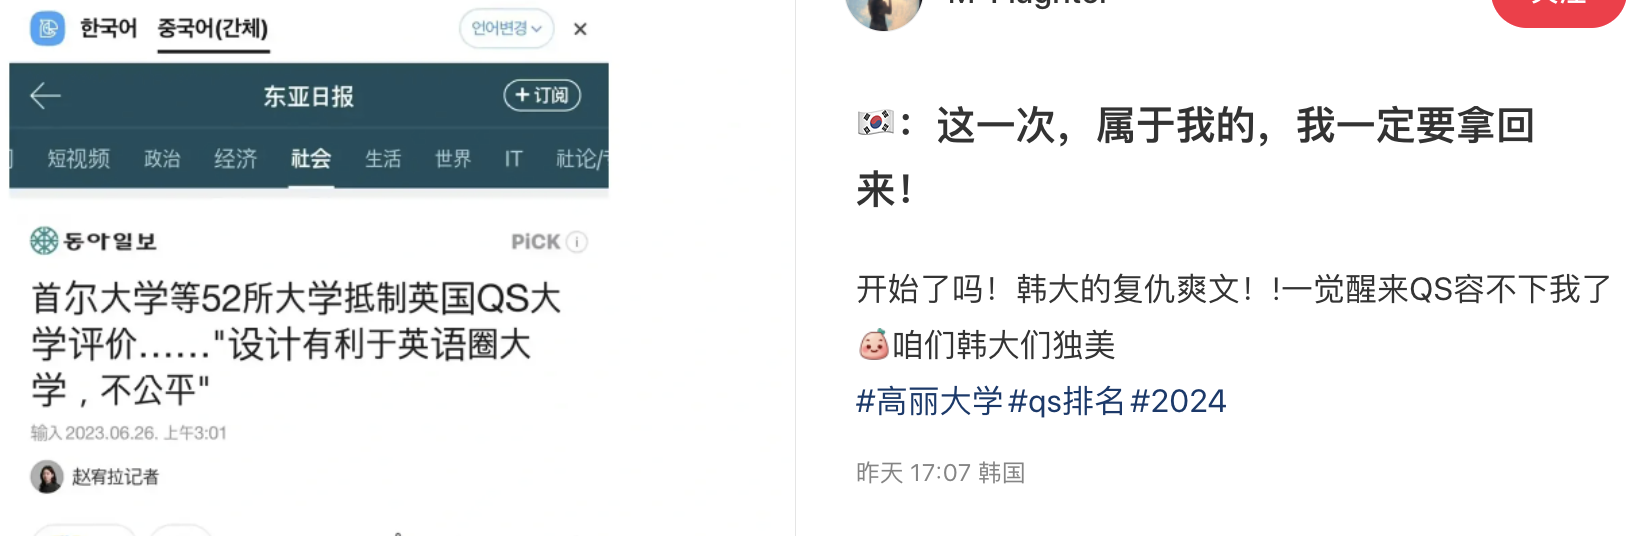Open the 生活 news category
The width and height of the screenshot is (1646, 536).
(383, 158)
